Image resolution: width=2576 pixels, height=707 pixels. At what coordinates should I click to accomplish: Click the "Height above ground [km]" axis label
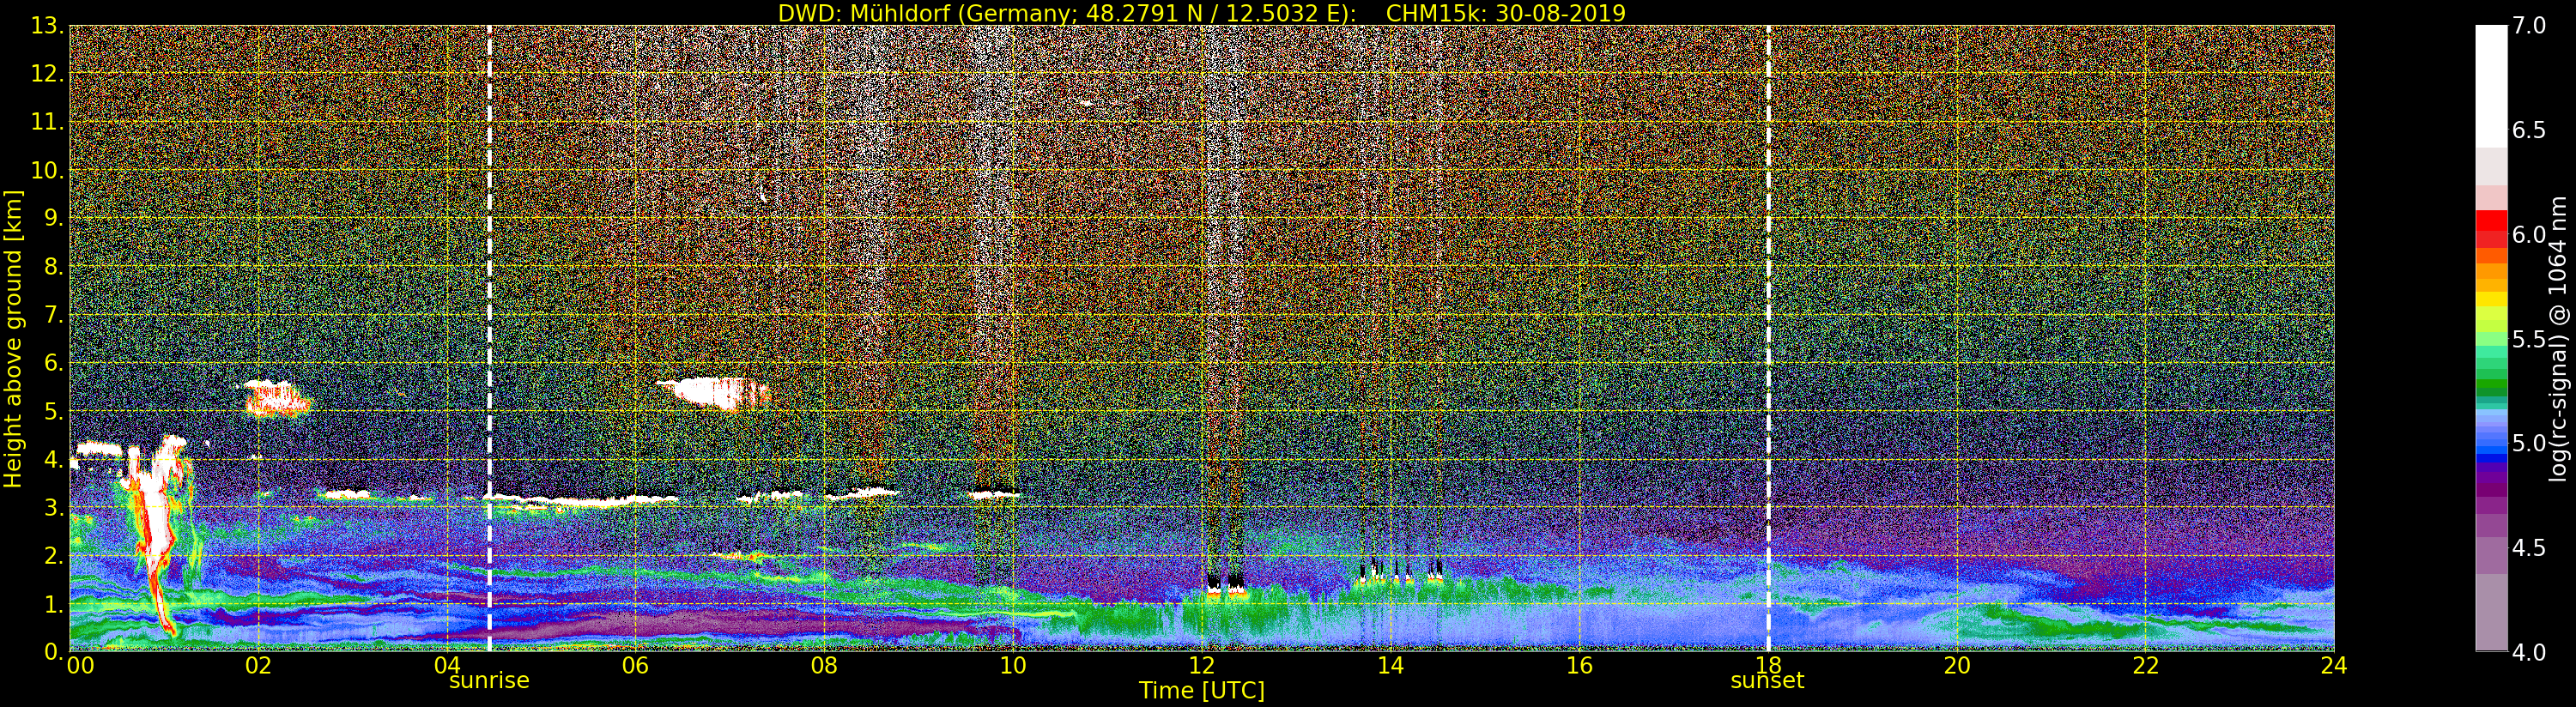coord(13,339)
